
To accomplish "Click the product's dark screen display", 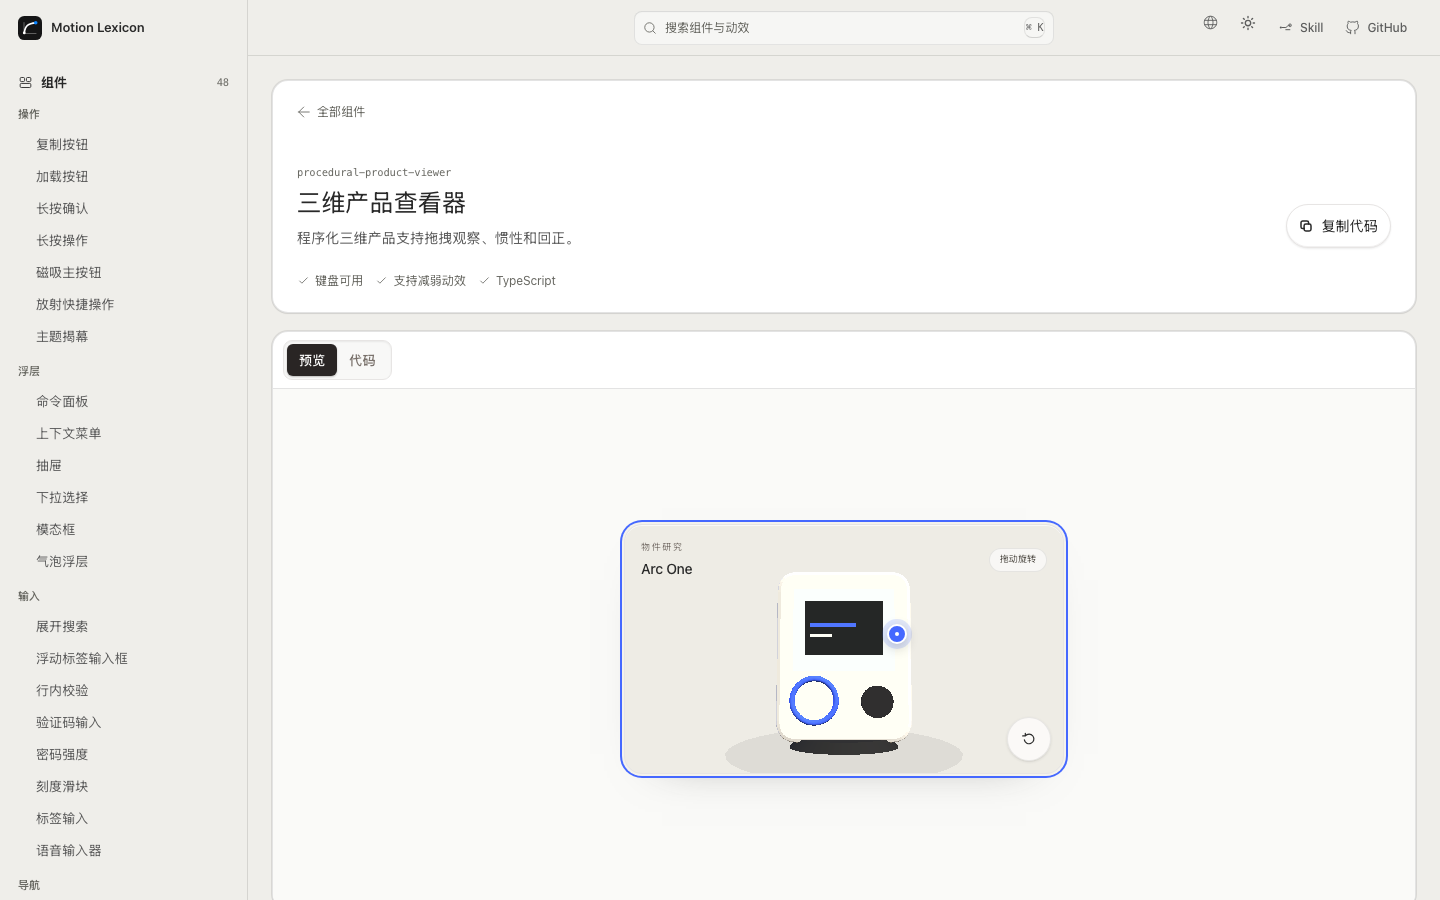I will [844, 628].
